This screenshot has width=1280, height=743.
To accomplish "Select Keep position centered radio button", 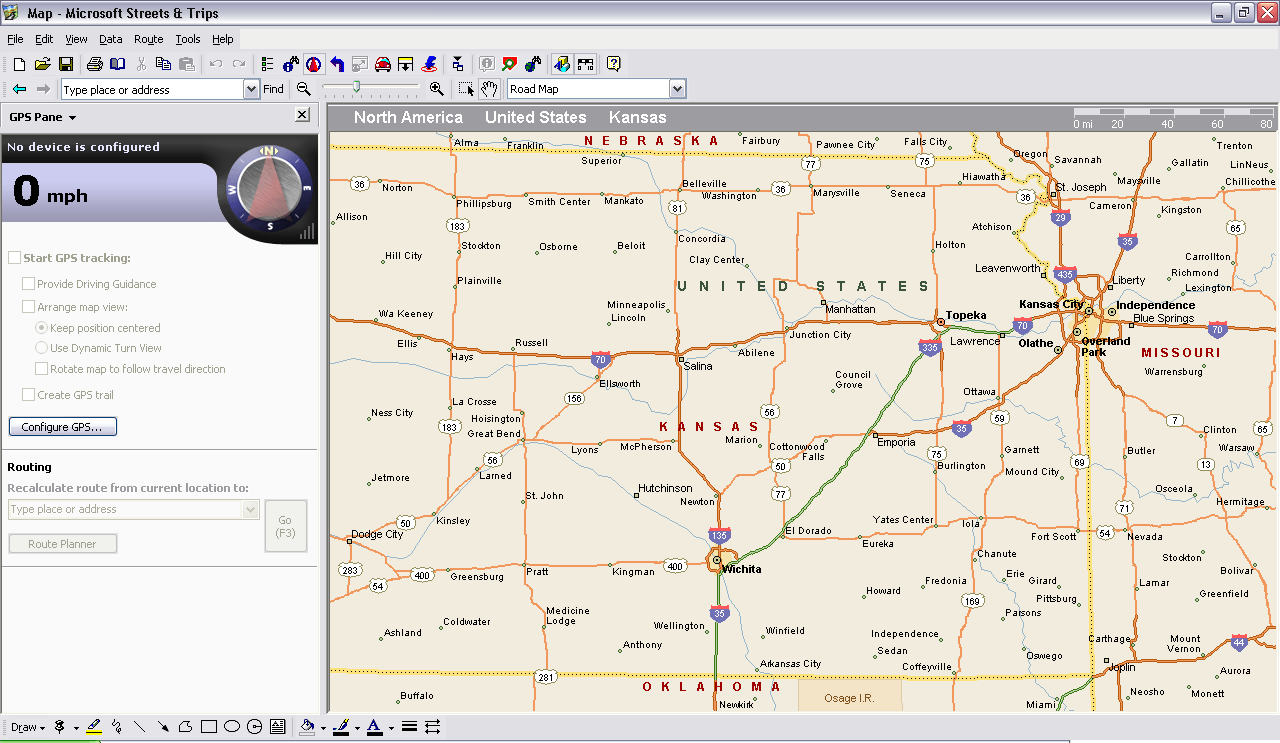I will point(42,328).
